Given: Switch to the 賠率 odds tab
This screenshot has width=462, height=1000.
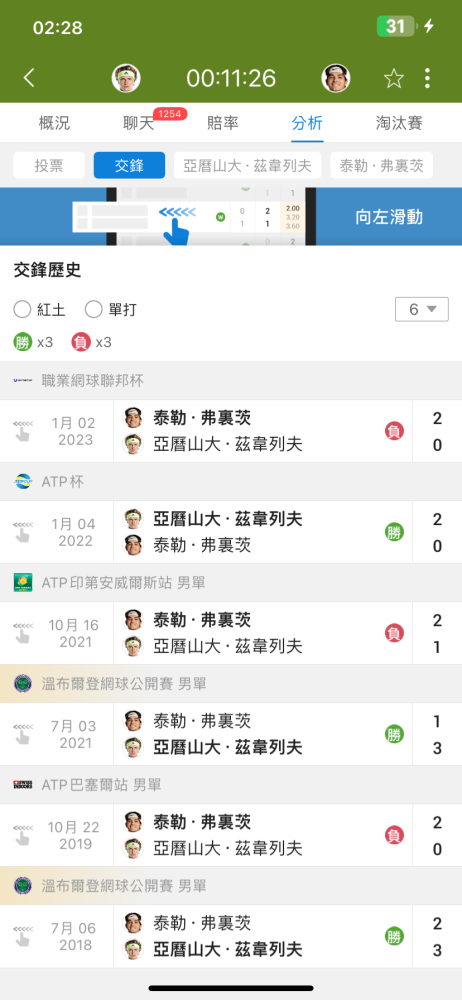Looking at the screenshot, I should (x=223, y=122).
